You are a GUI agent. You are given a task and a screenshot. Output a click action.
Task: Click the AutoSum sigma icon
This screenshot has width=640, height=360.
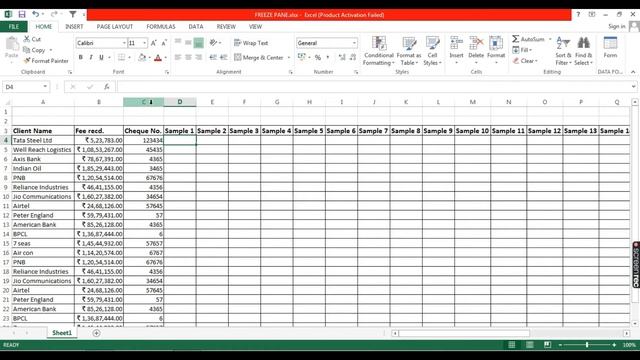click(516, 39)
